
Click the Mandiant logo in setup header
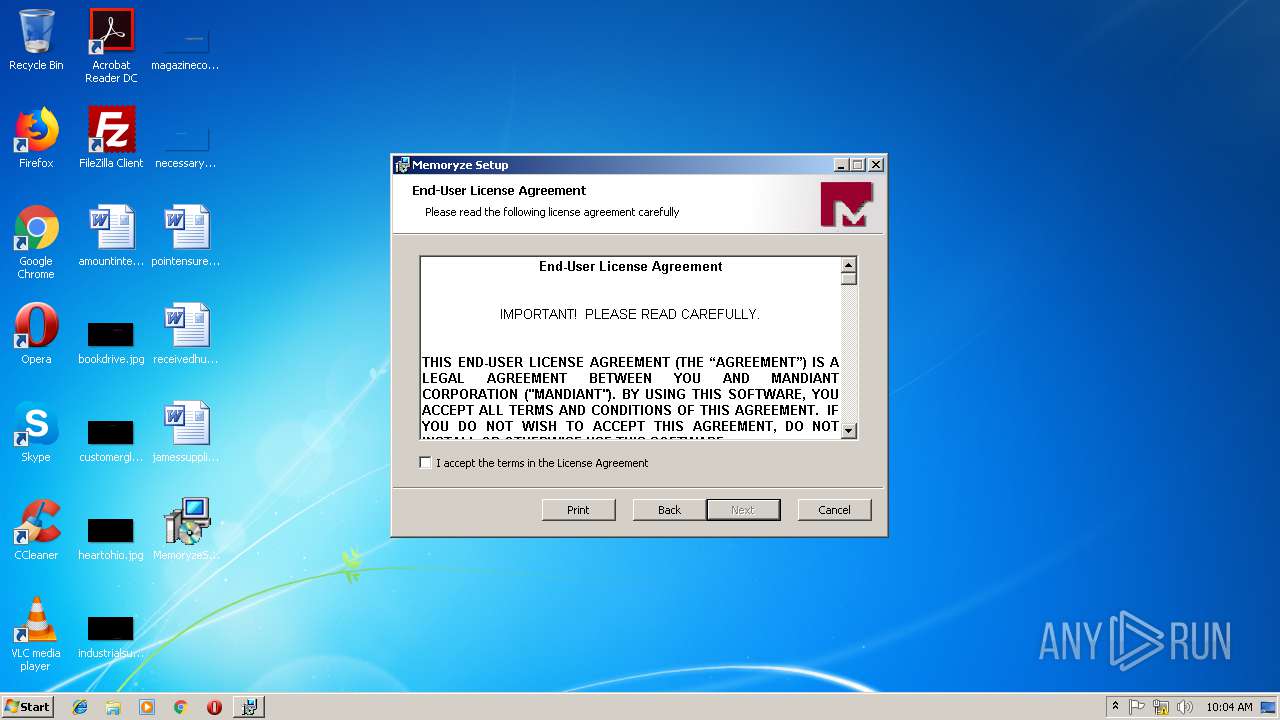[x=846, y=204]
